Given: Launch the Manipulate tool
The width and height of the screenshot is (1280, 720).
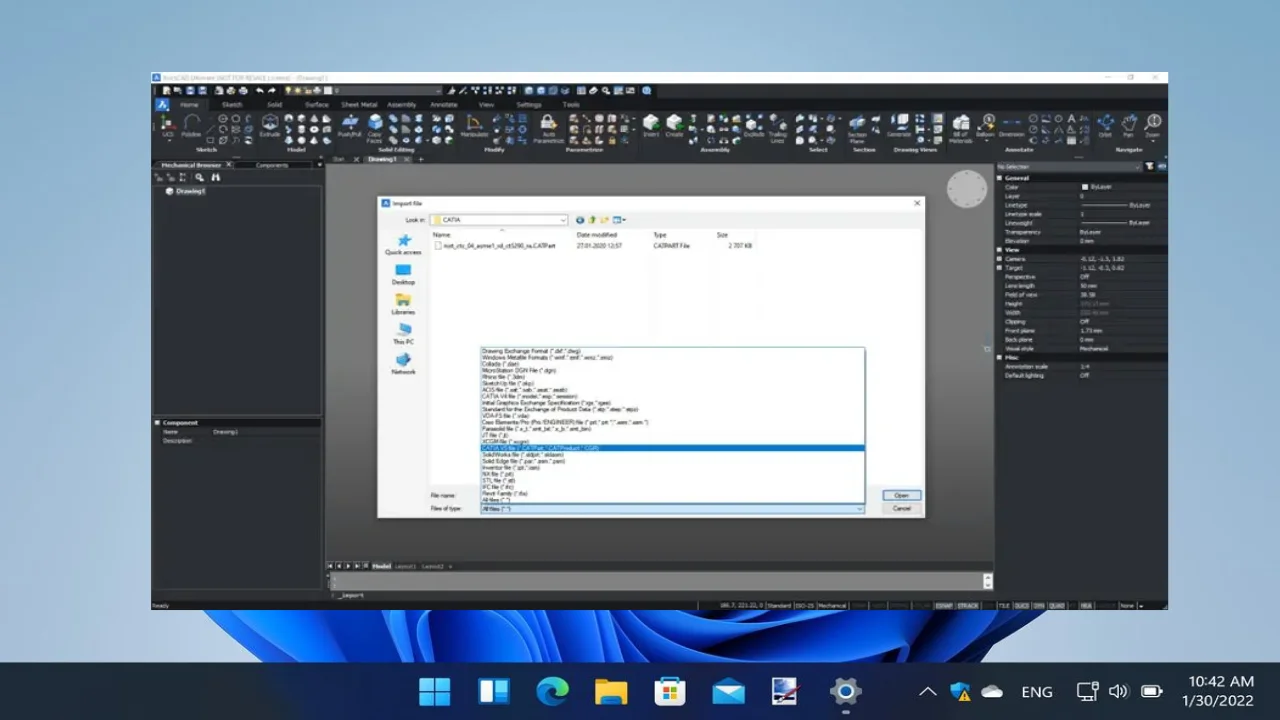Looking at the screenshot, I should pyautogui.click(x=474, y=126).
